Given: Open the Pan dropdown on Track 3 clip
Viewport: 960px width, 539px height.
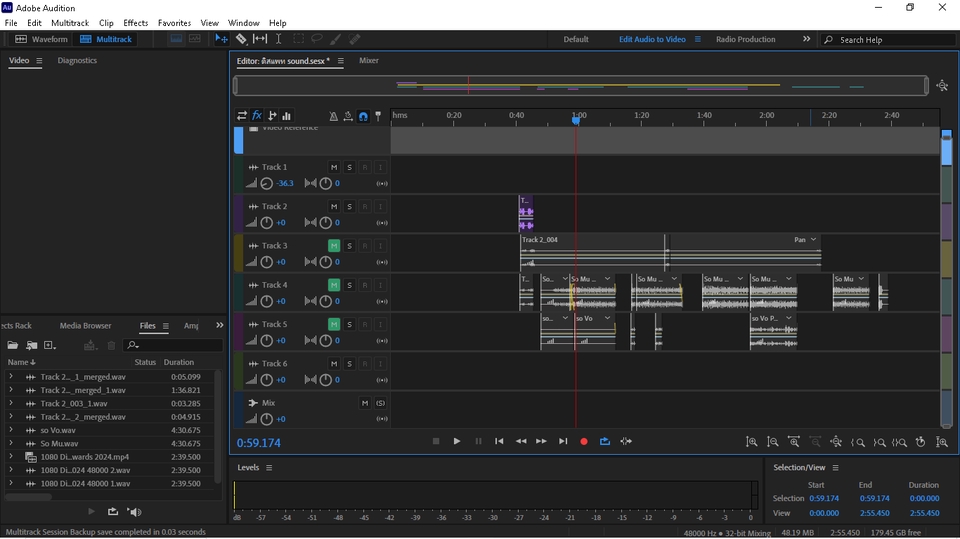Looking at the screenshot, I should [x=813, y=240].
